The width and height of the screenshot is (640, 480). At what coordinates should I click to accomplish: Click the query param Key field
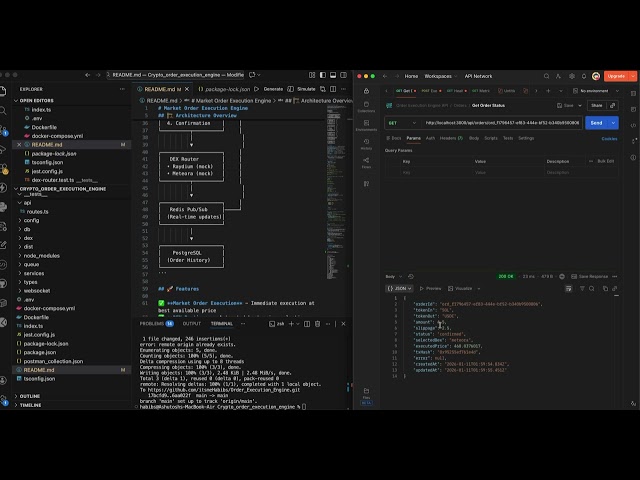coord(435,173)
